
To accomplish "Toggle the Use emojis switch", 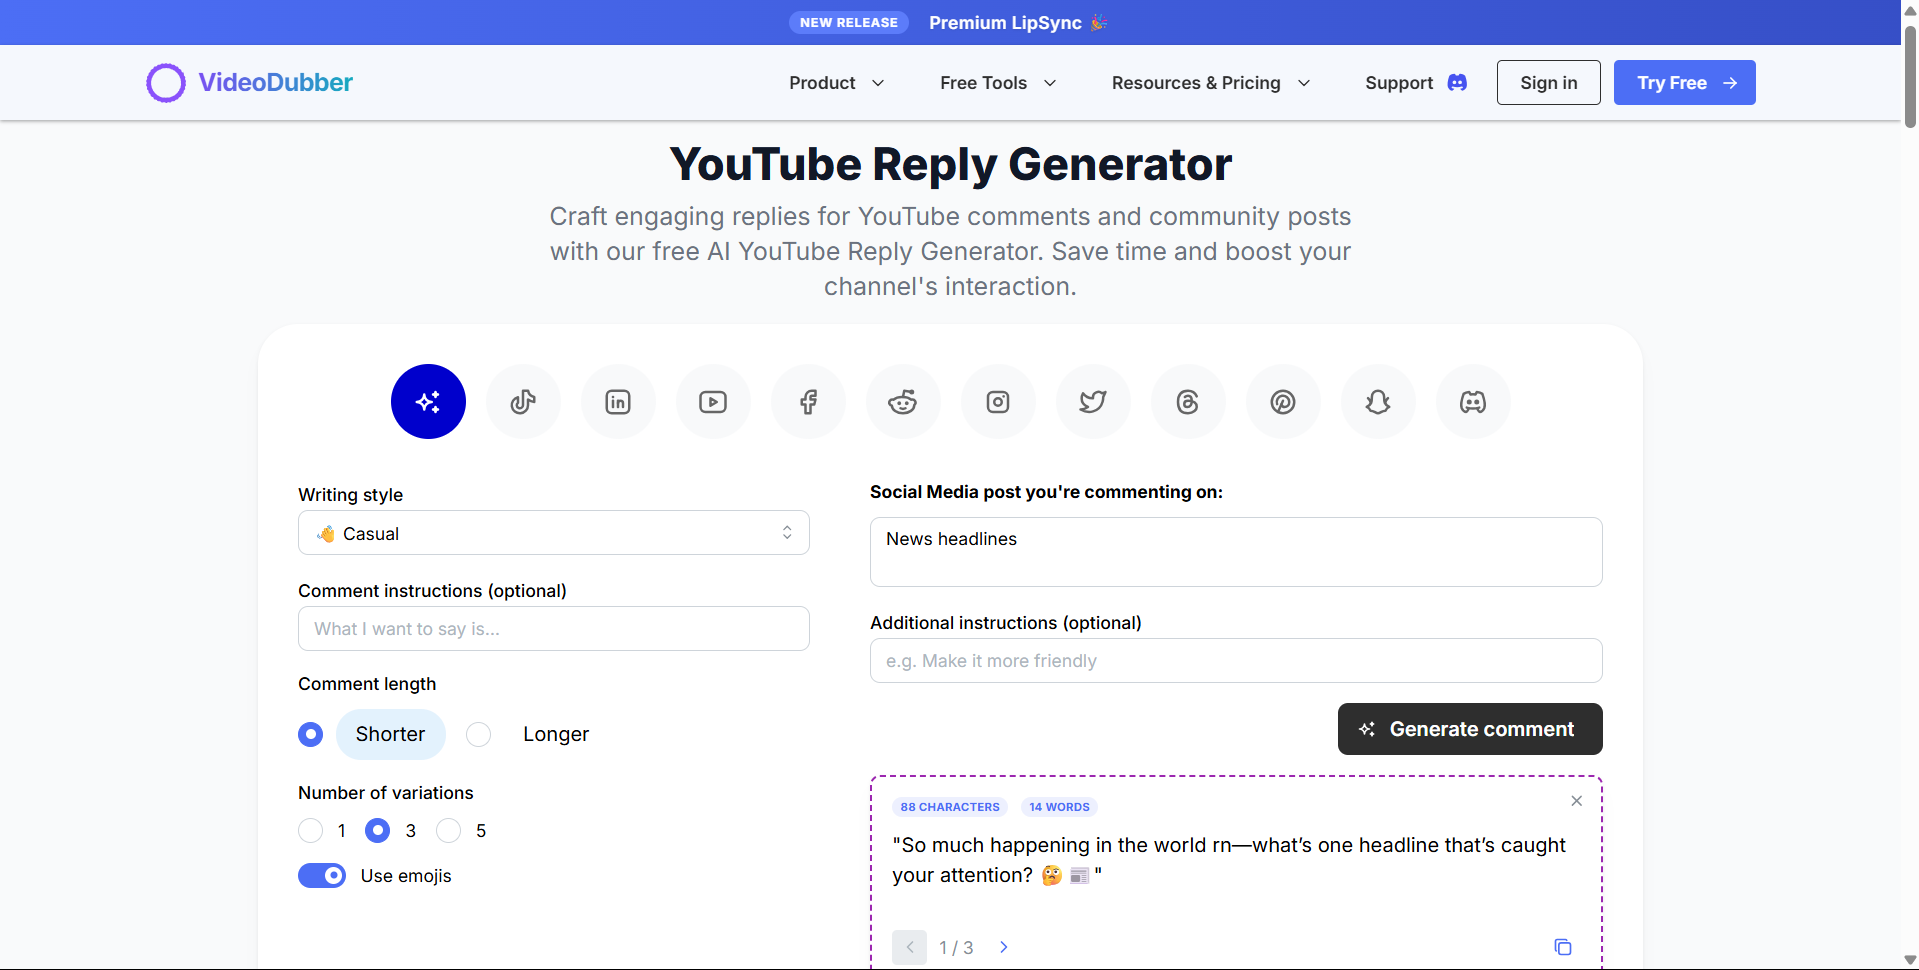I will 322,876.
